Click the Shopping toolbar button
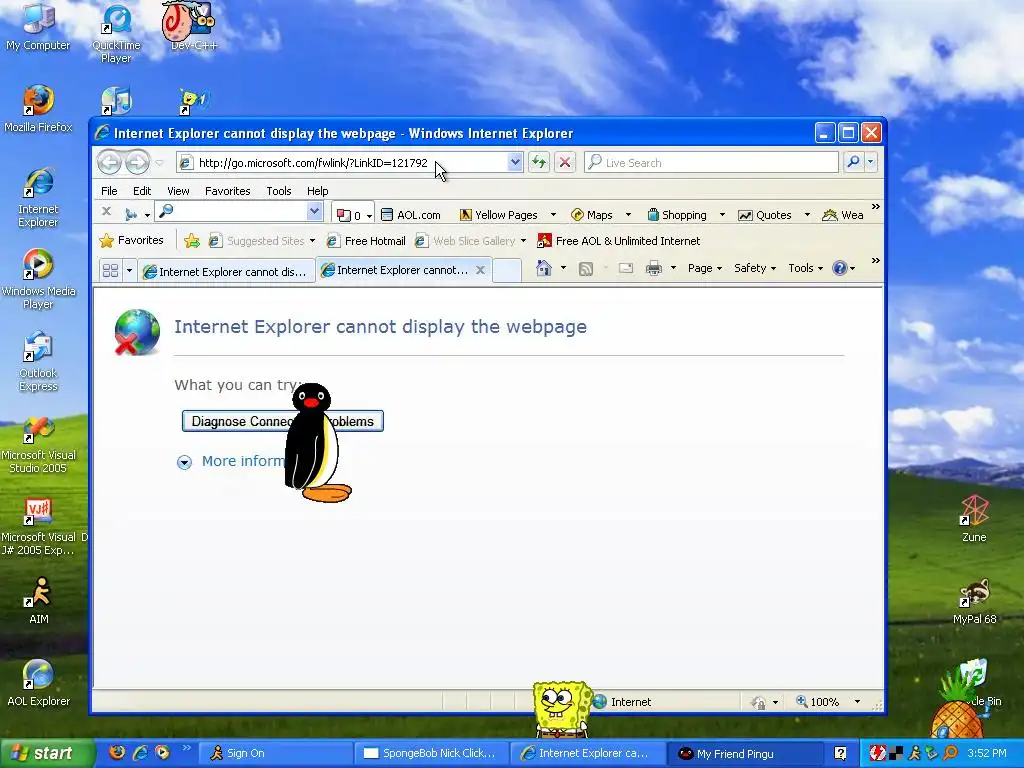This screenshot has width=1024, height=768. 677,215
